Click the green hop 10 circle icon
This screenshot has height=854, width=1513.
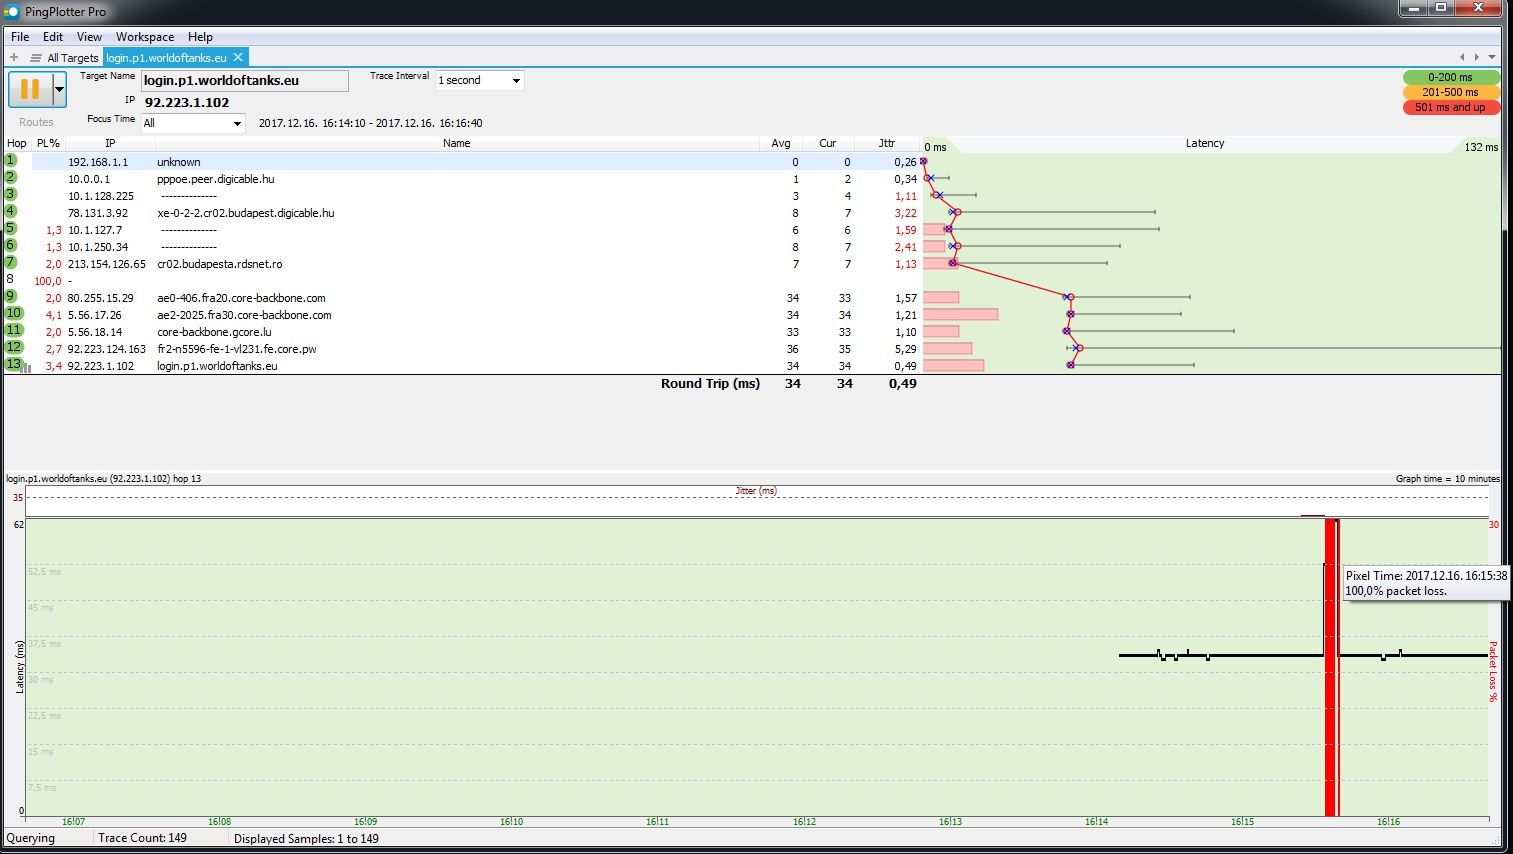click(13, 313)
